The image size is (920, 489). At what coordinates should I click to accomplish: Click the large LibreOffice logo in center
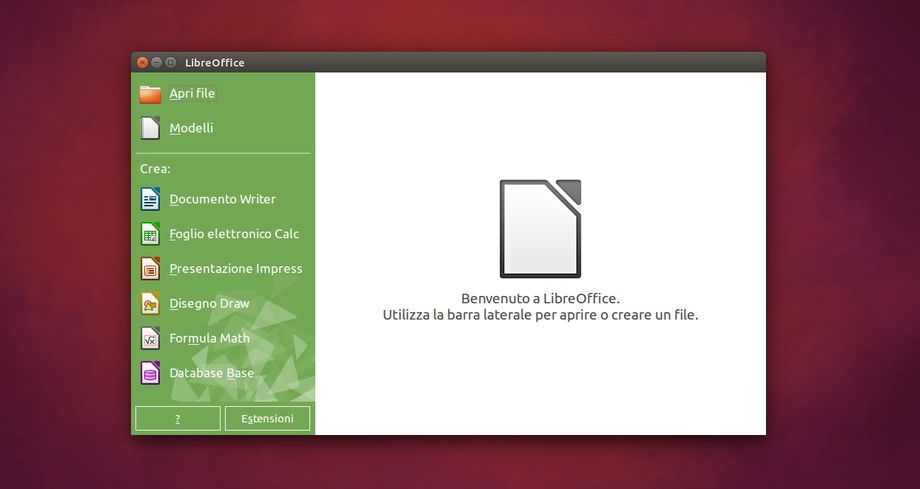pos(540,229)
